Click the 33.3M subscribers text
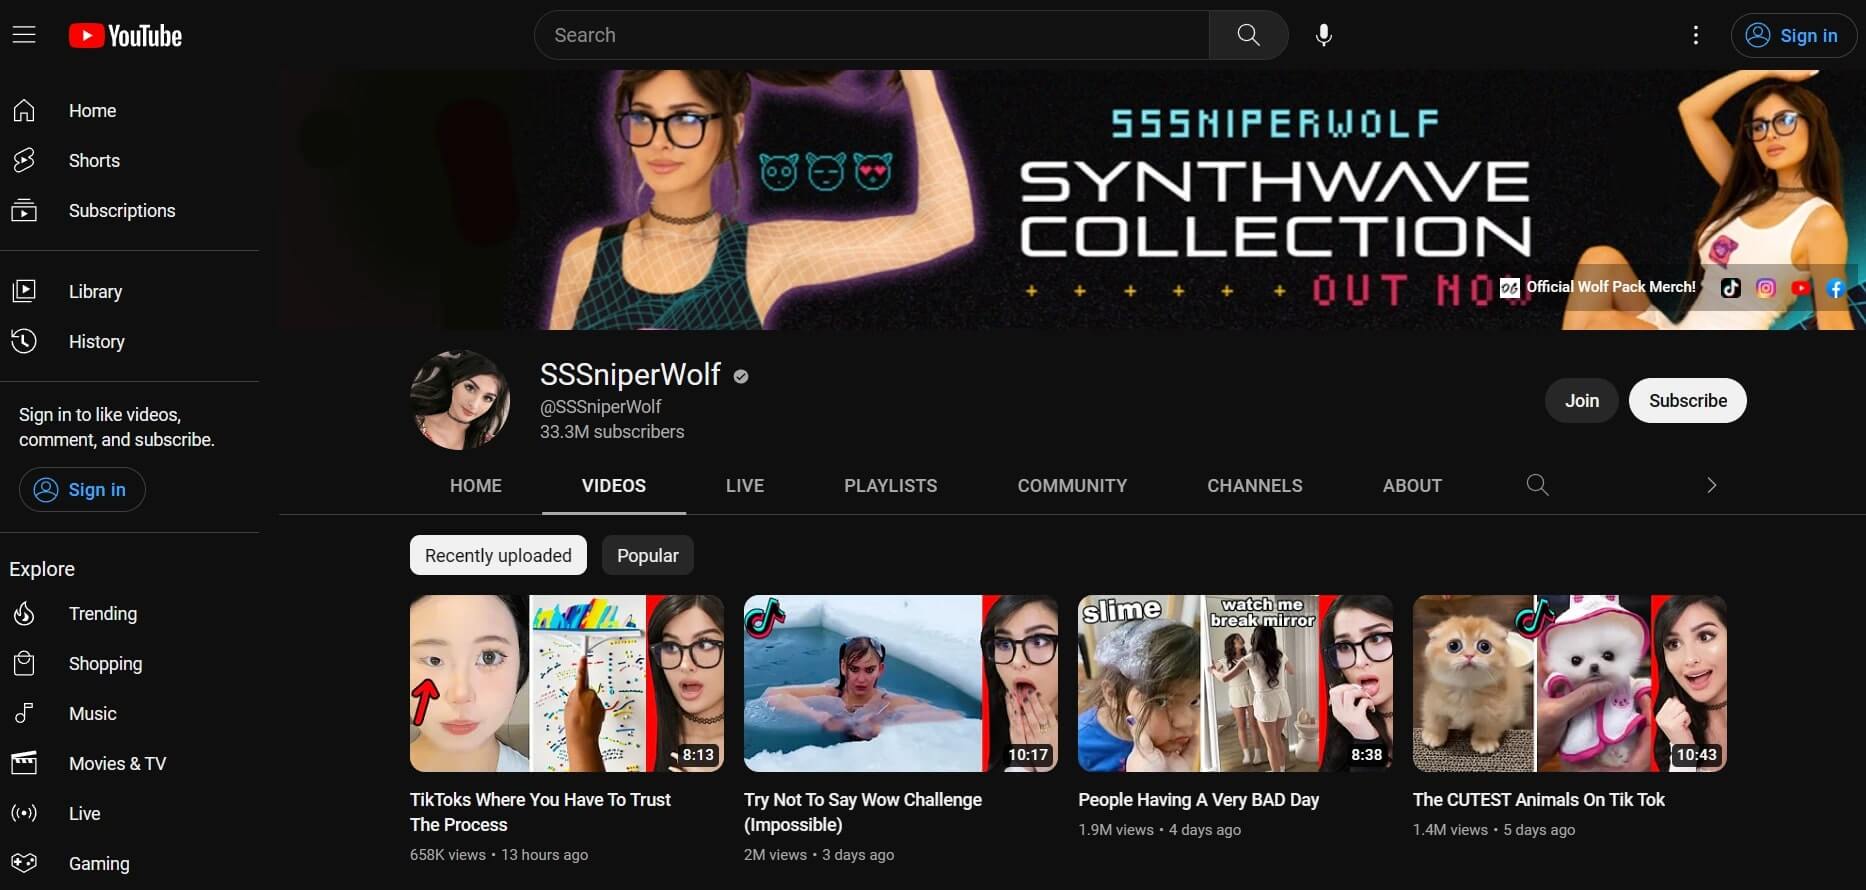Screen dimensions: 1866x890 point(612,432)
